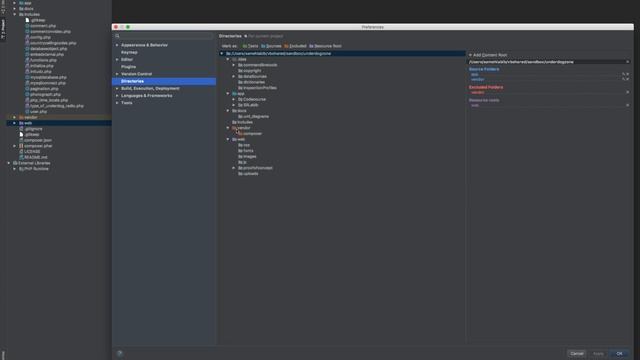
Task: Remove vendor from Source Folders list
Action: (628, 79)
